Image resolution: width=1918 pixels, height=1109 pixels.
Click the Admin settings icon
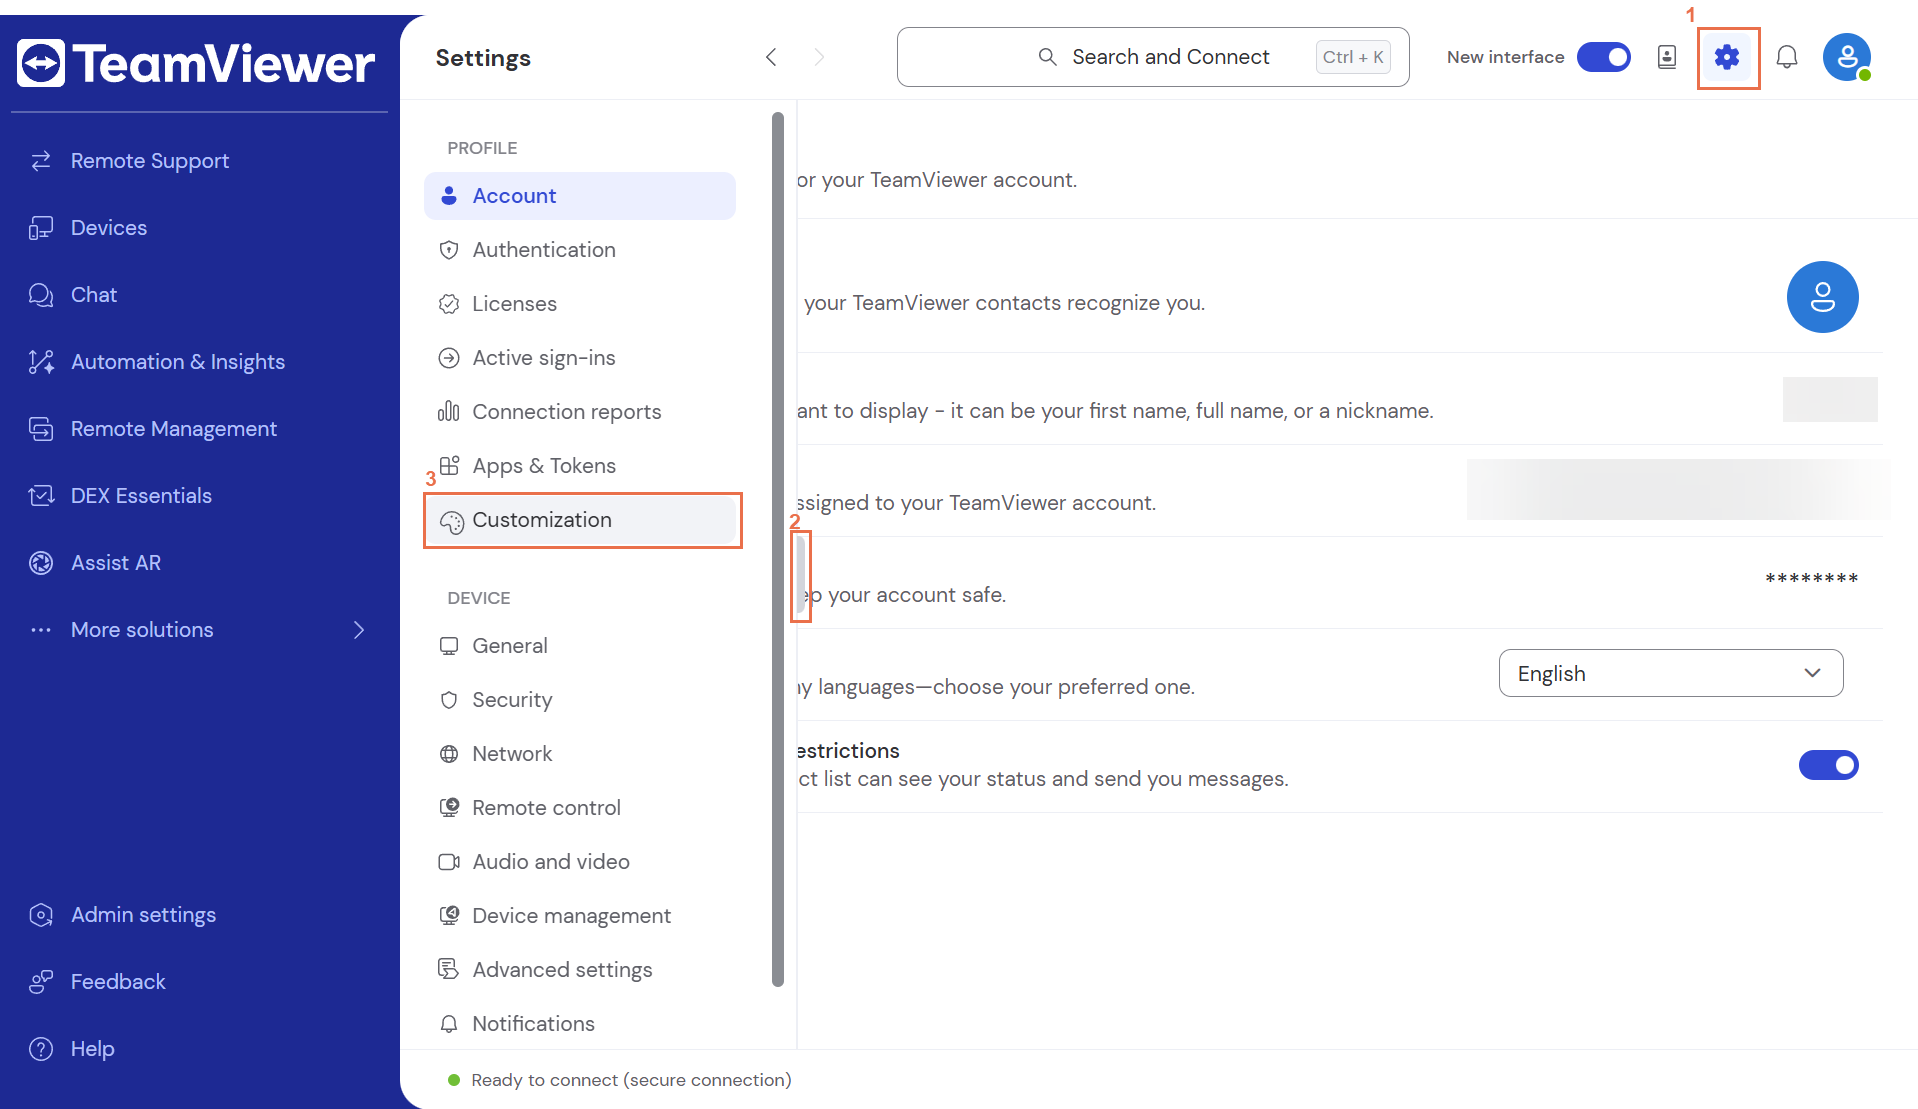[41, 915]
